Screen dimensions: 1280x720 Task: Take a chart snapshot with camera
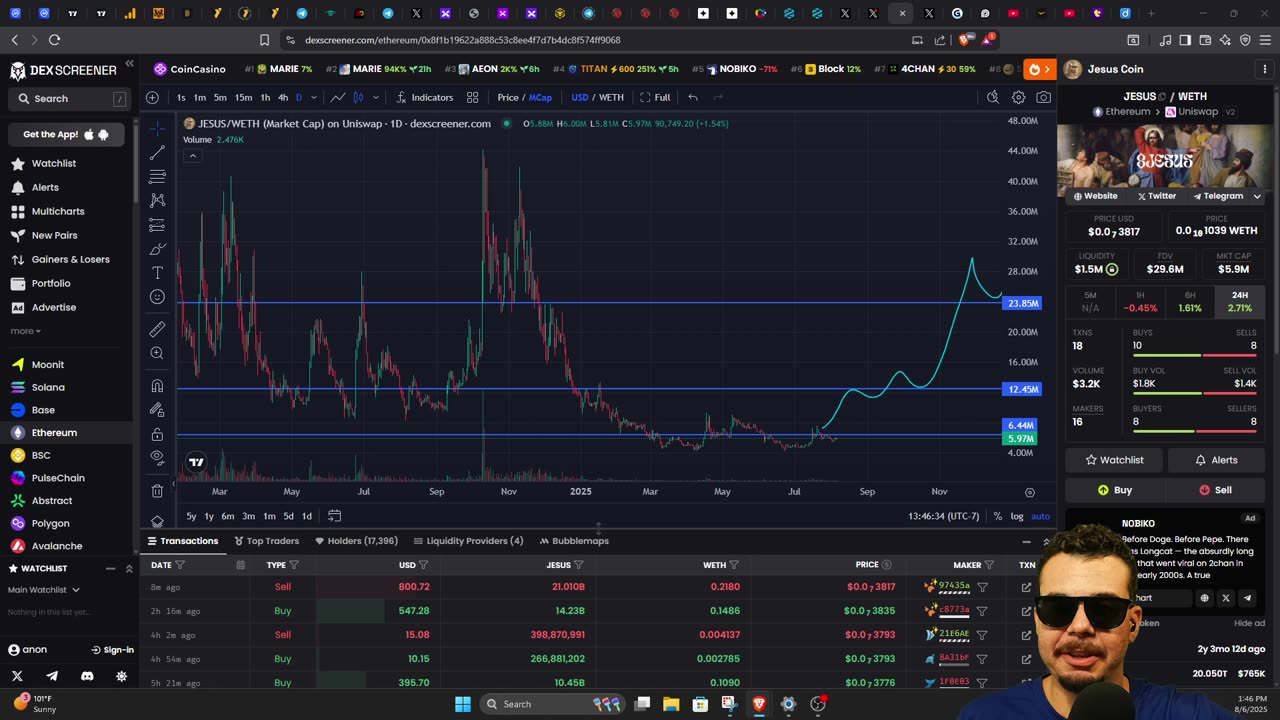coord(1044,97)
